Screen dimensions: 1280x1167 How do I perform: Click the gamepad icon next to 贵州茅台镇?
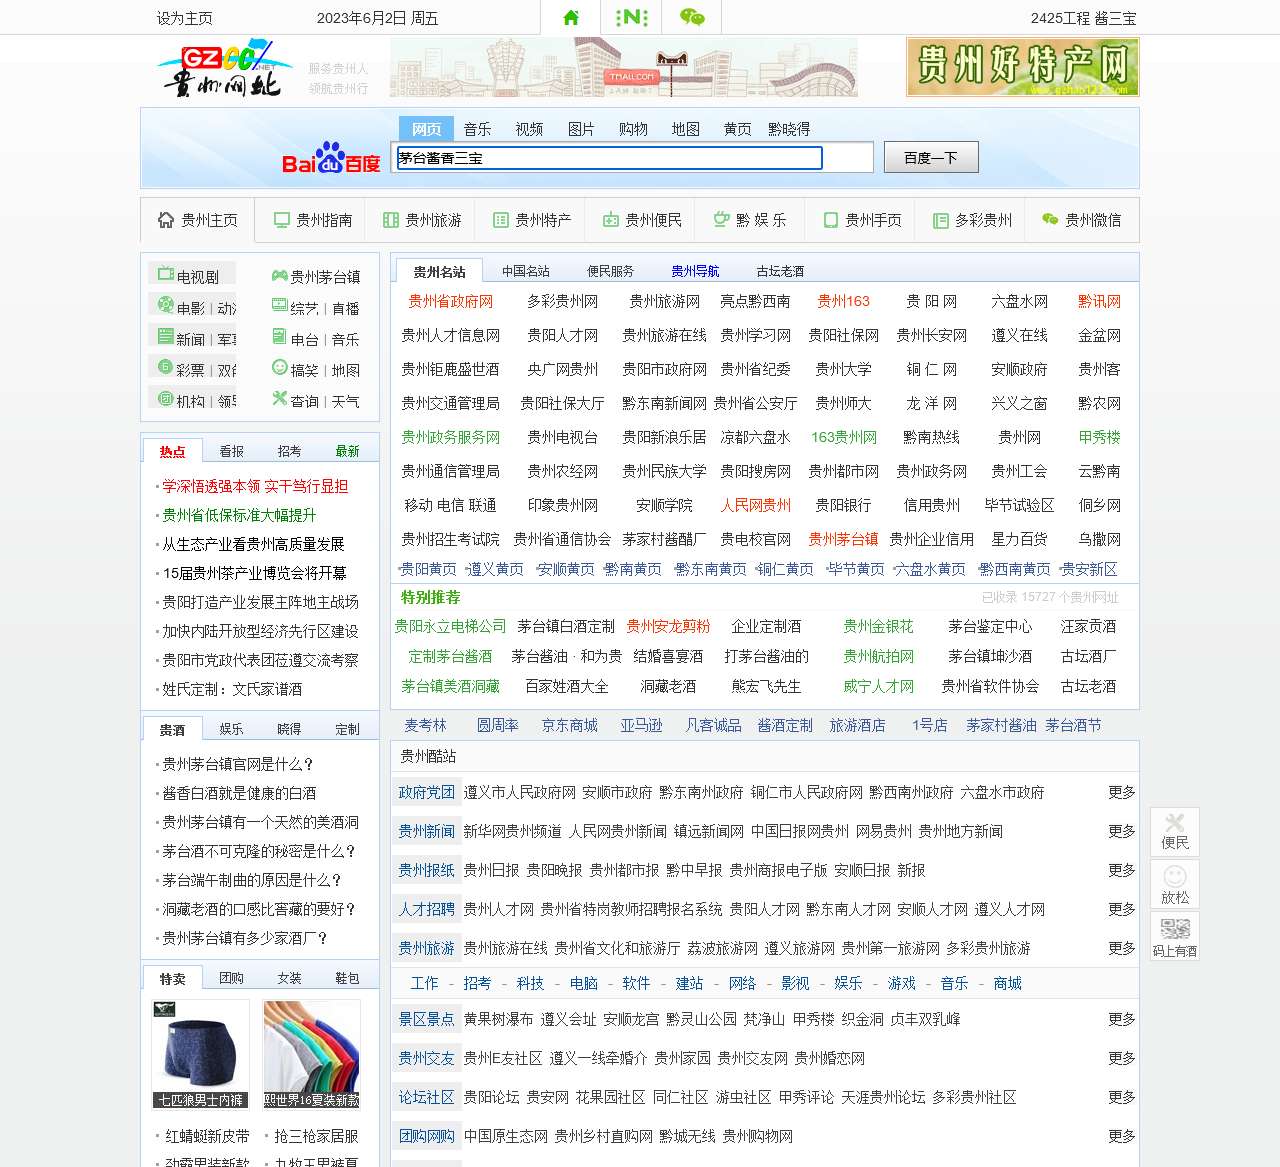(x=280, y=275)
